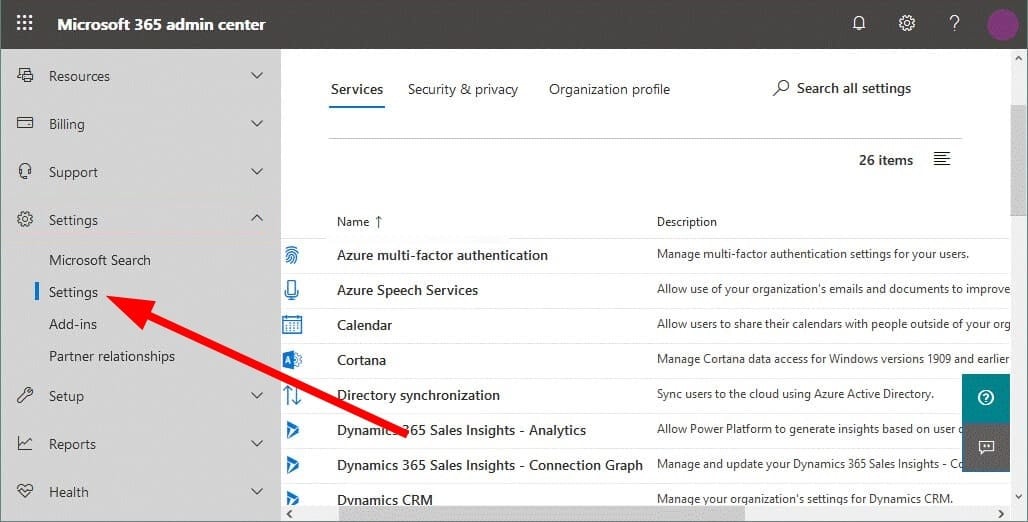Expand the Reports section chevron
The width and height of the screenshot is (1028, 522).
(257, 443)
